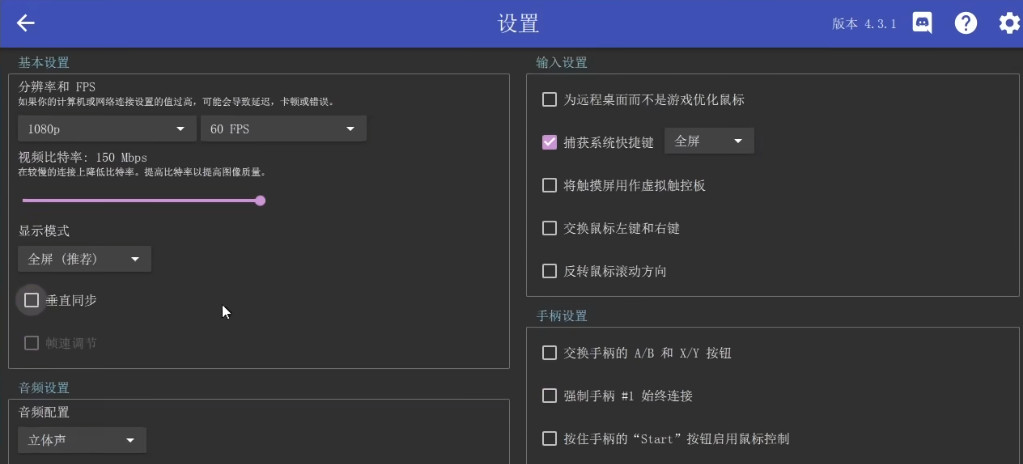1023x464 pixels.
Task: Click the video bitrate slider handle
Action: pos(260,201)
